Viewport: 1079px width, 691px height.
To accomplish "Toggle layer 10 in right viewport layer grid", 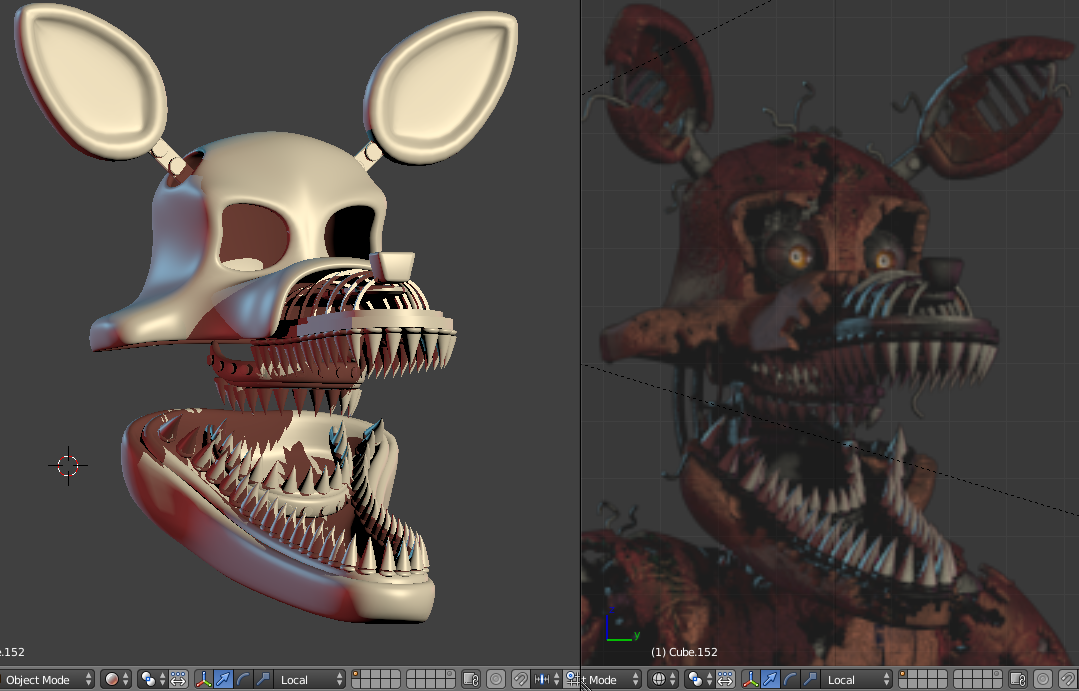I will 996,674.
